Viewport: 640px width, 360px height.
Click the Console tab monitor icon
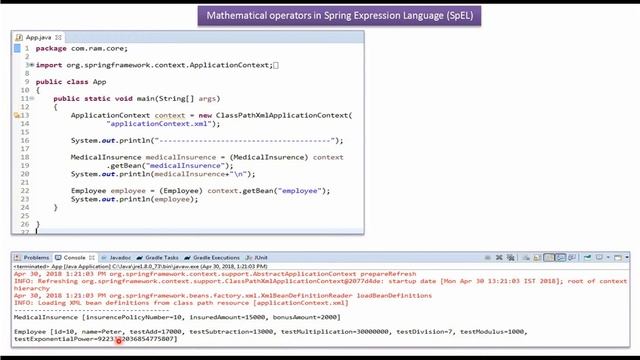[x=58, y=258]
